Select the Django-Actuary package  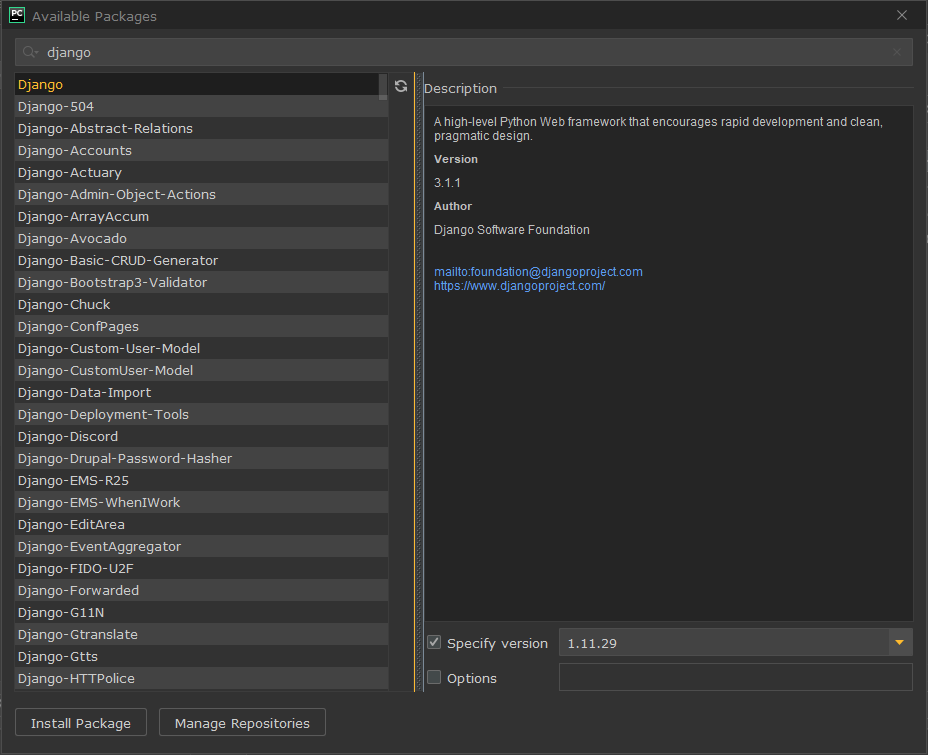tap(201, 172)
